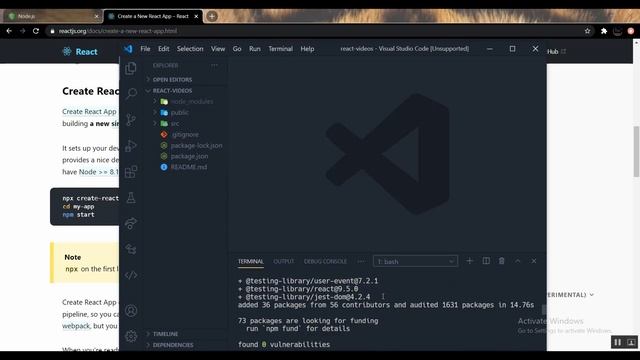This screenshot has width=640, height=360.
Task: Bookmark this page with star icon
Action: [x=587, y=31]
